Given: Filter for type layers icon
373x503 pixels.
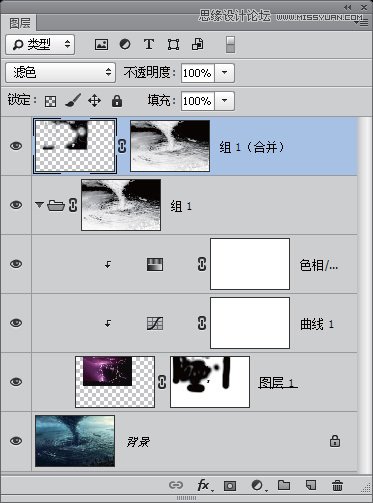Looking at the screenshot, I should click(149, 44).
